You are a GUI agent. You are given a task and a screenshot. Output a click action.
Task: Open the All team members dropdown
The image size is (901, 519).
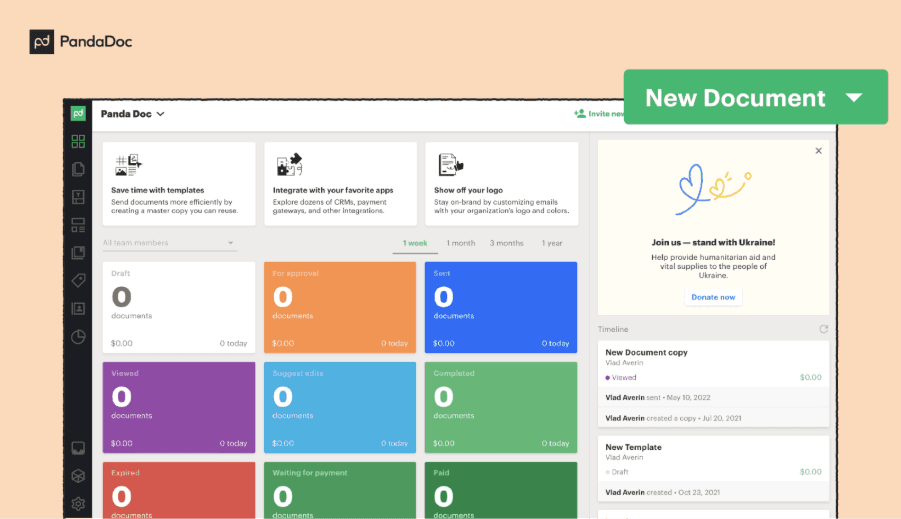click(x=168, y=243)
